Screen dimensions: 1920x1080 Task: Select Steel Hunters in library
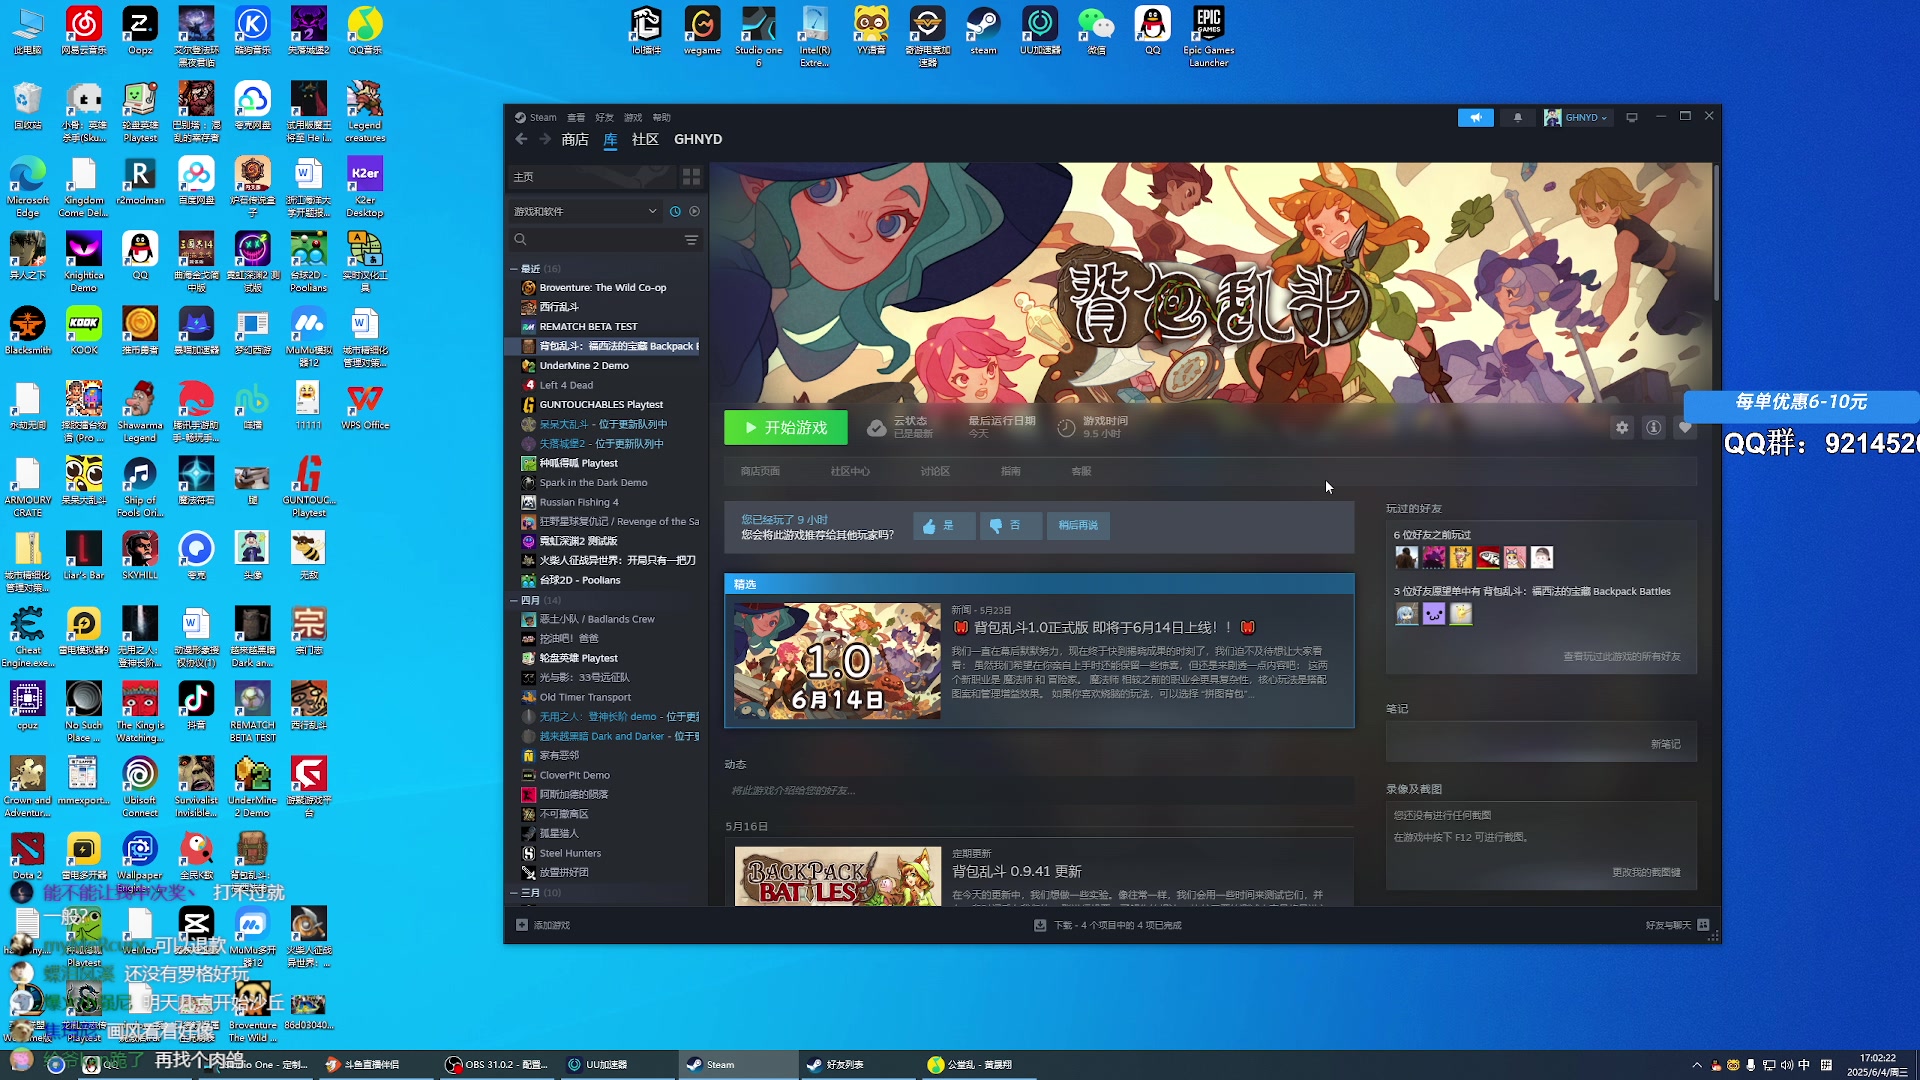pyautogui.click(x=570, y=853)
